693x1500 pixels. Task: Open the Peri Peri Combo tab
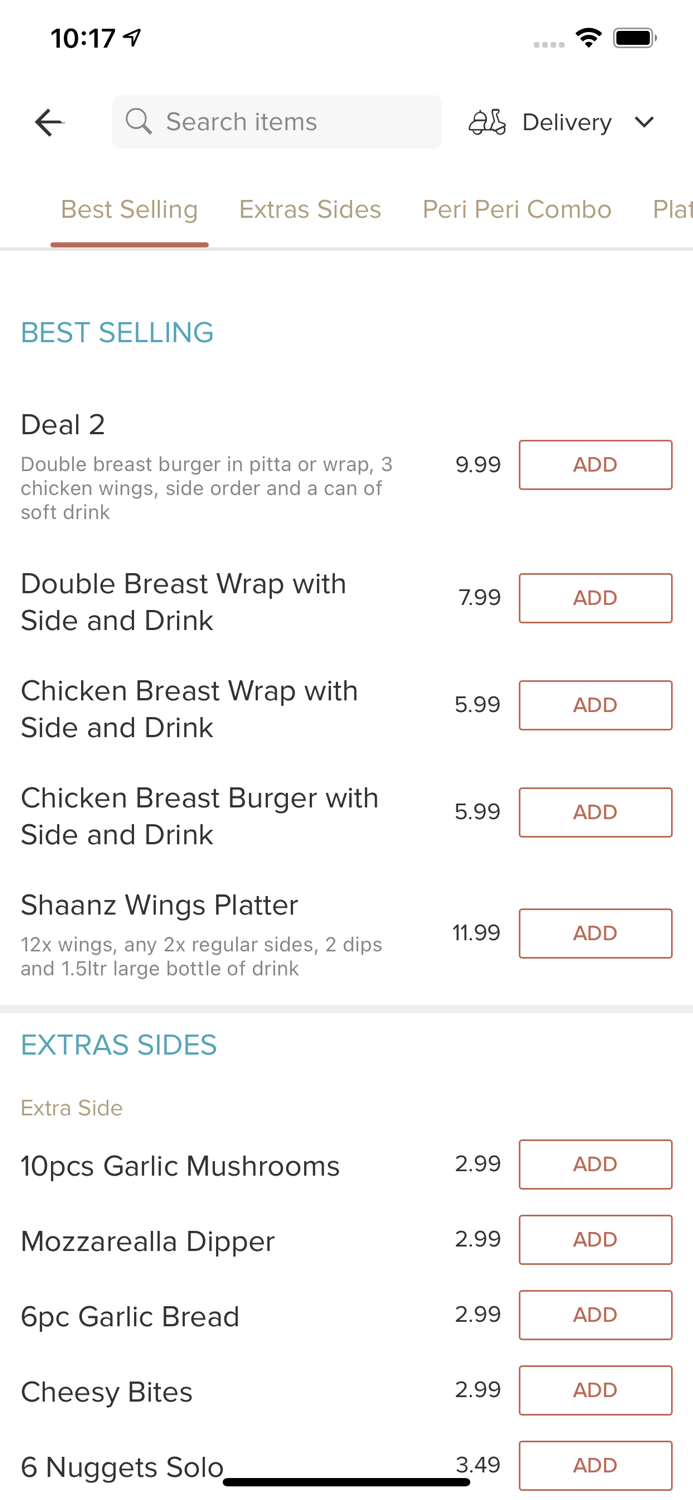click(x=517, y=209)
